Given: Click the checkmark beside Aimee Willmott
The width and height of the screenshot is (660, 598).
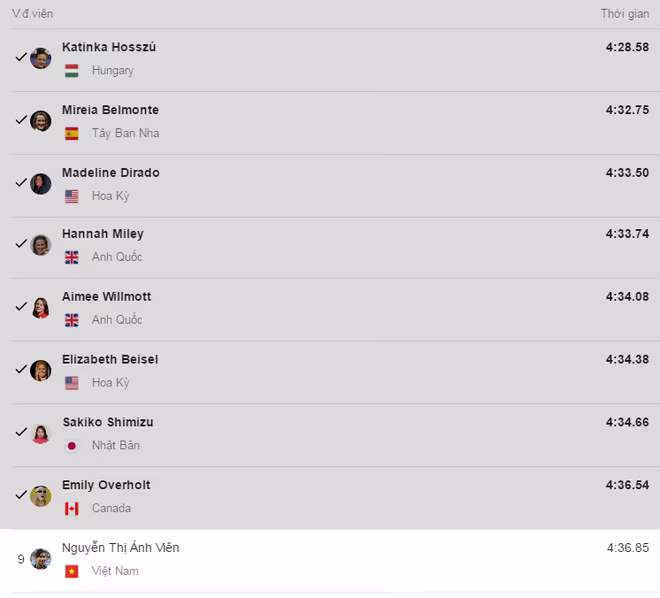Looking at the screenshot, I should coord(21,306).
